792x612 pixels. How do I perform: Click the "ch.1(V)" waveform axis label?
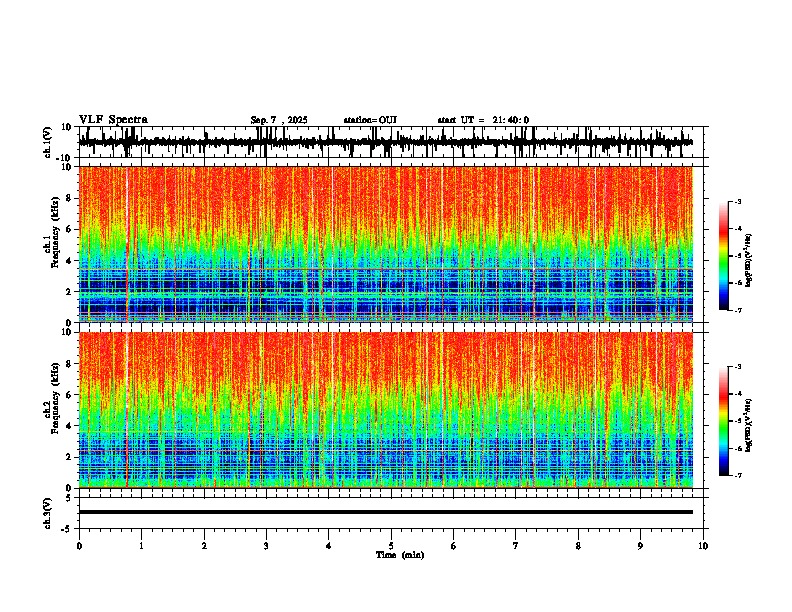click(x=48, y=142)
